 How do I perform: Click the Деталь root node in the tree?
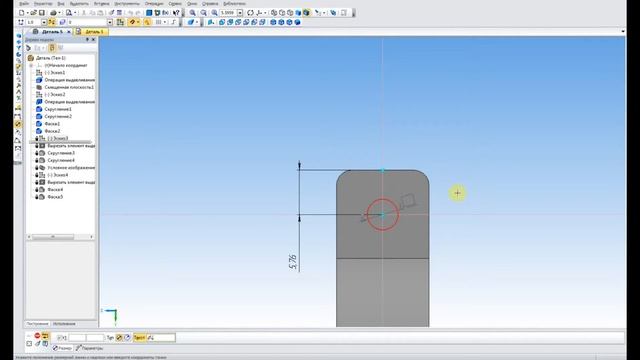pos(51,58)
